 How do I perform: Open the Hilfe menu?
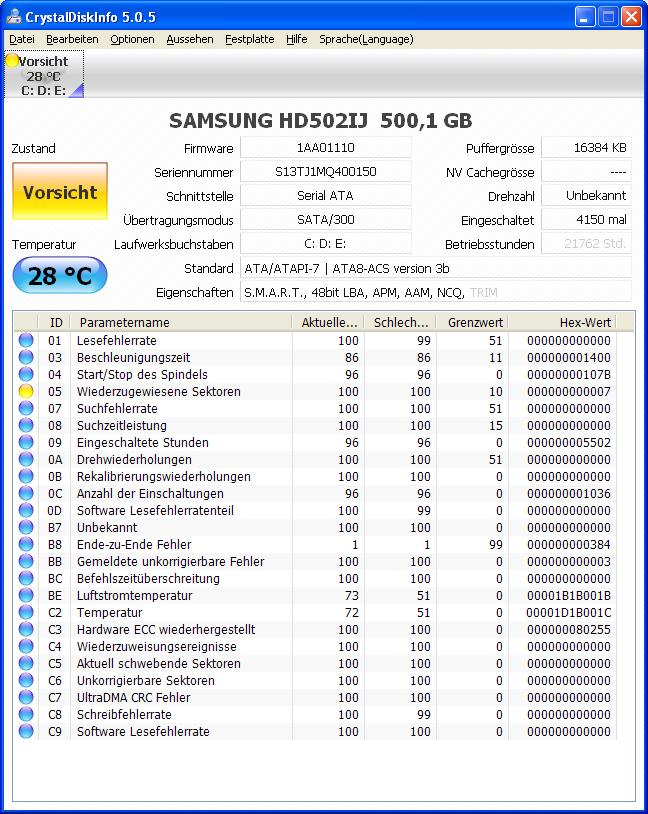(x=296, y=39)
